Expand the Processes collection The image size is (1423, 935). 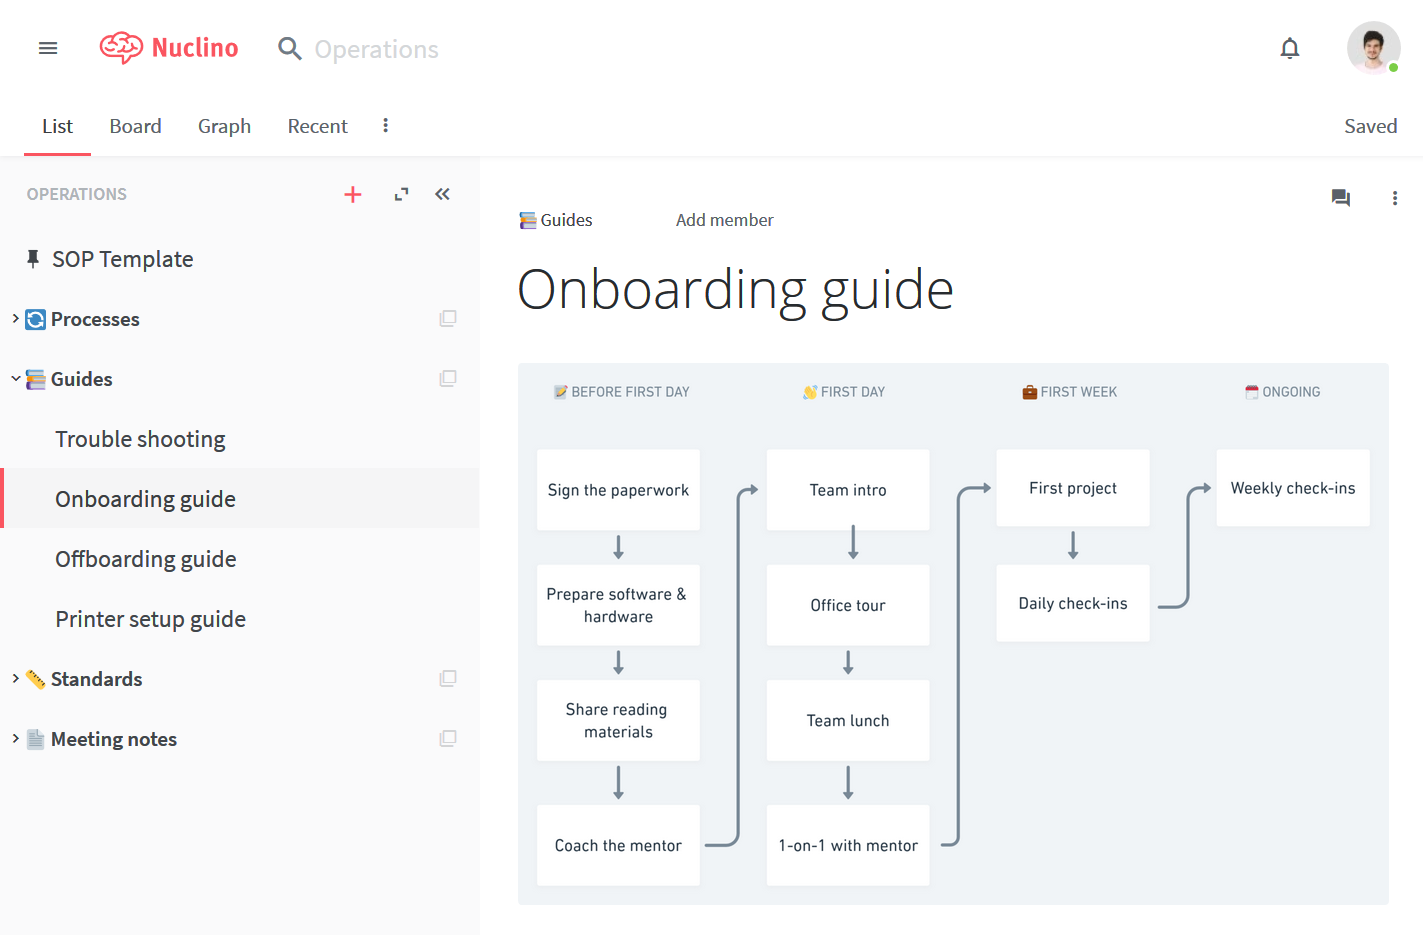(14, 318)
